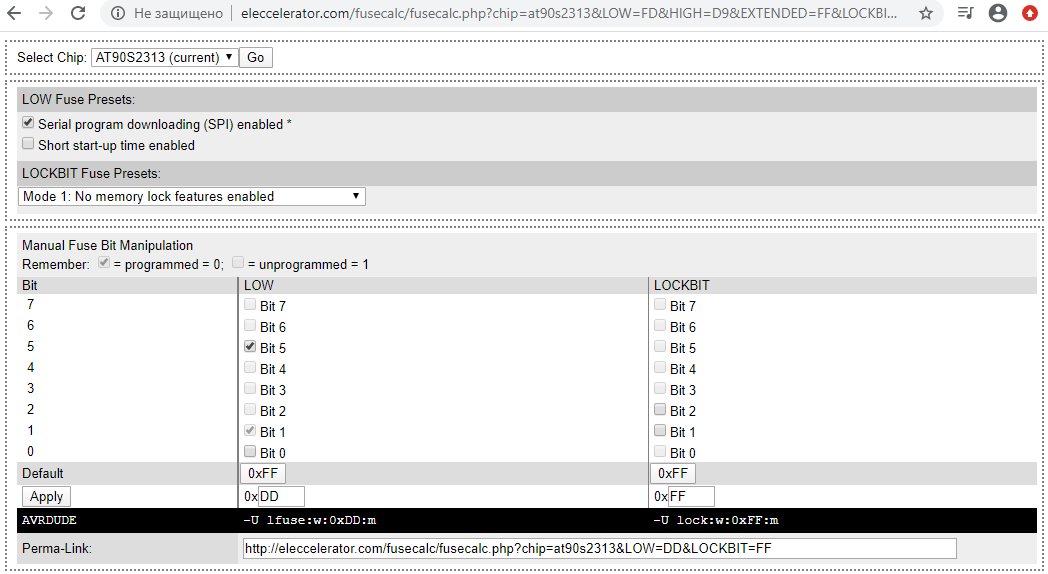Viewport: 1048px width, 574px height.
Task: Go forward to the next page
Action: coord(46,13)
